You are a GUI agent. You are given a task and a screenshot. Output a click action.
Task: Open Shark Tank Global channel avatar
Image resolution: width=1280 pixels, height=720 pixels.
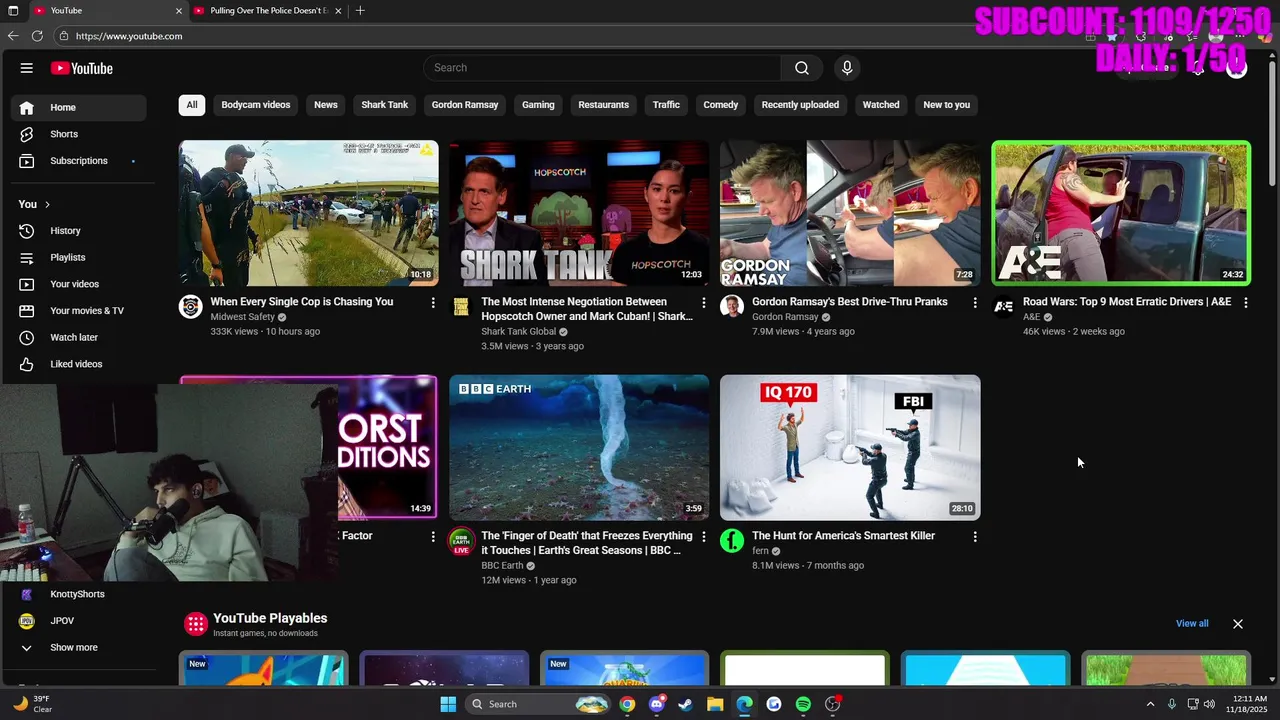tap(461, 307)
